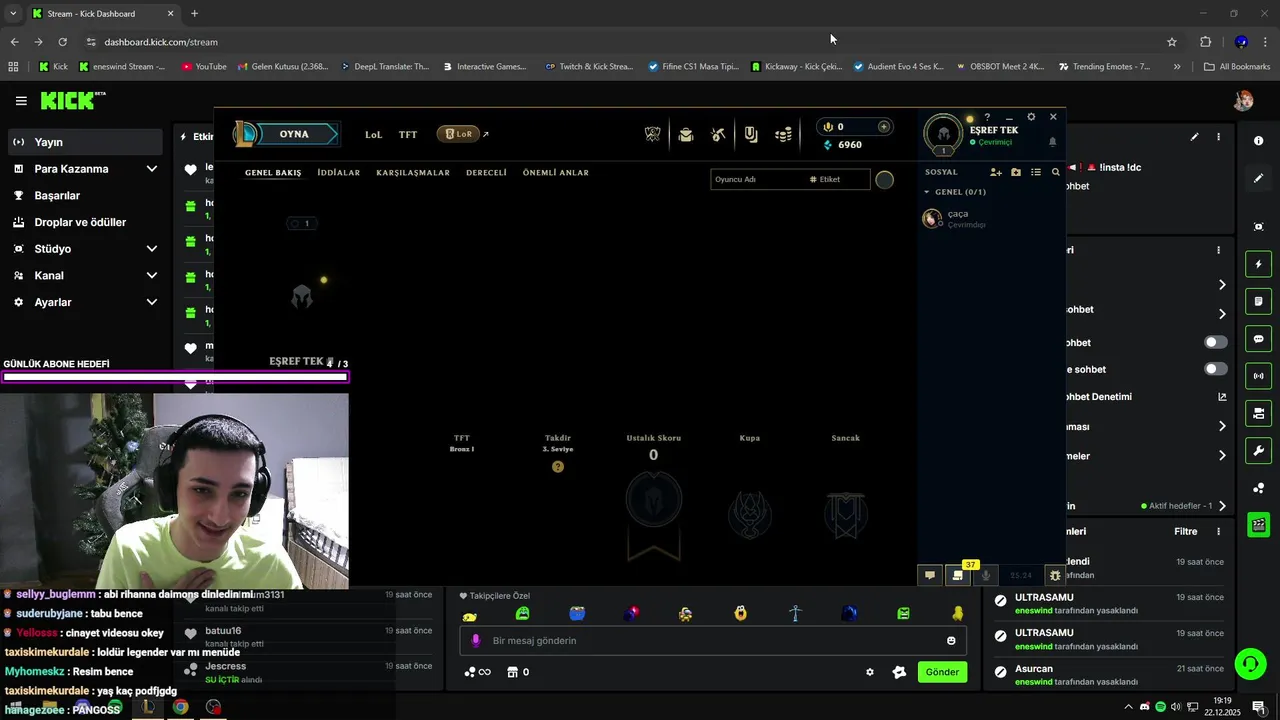Click the lightning quick actions icon
Image resolution: width=1280 pixels, height=720 pixels.
point(1258,264)
